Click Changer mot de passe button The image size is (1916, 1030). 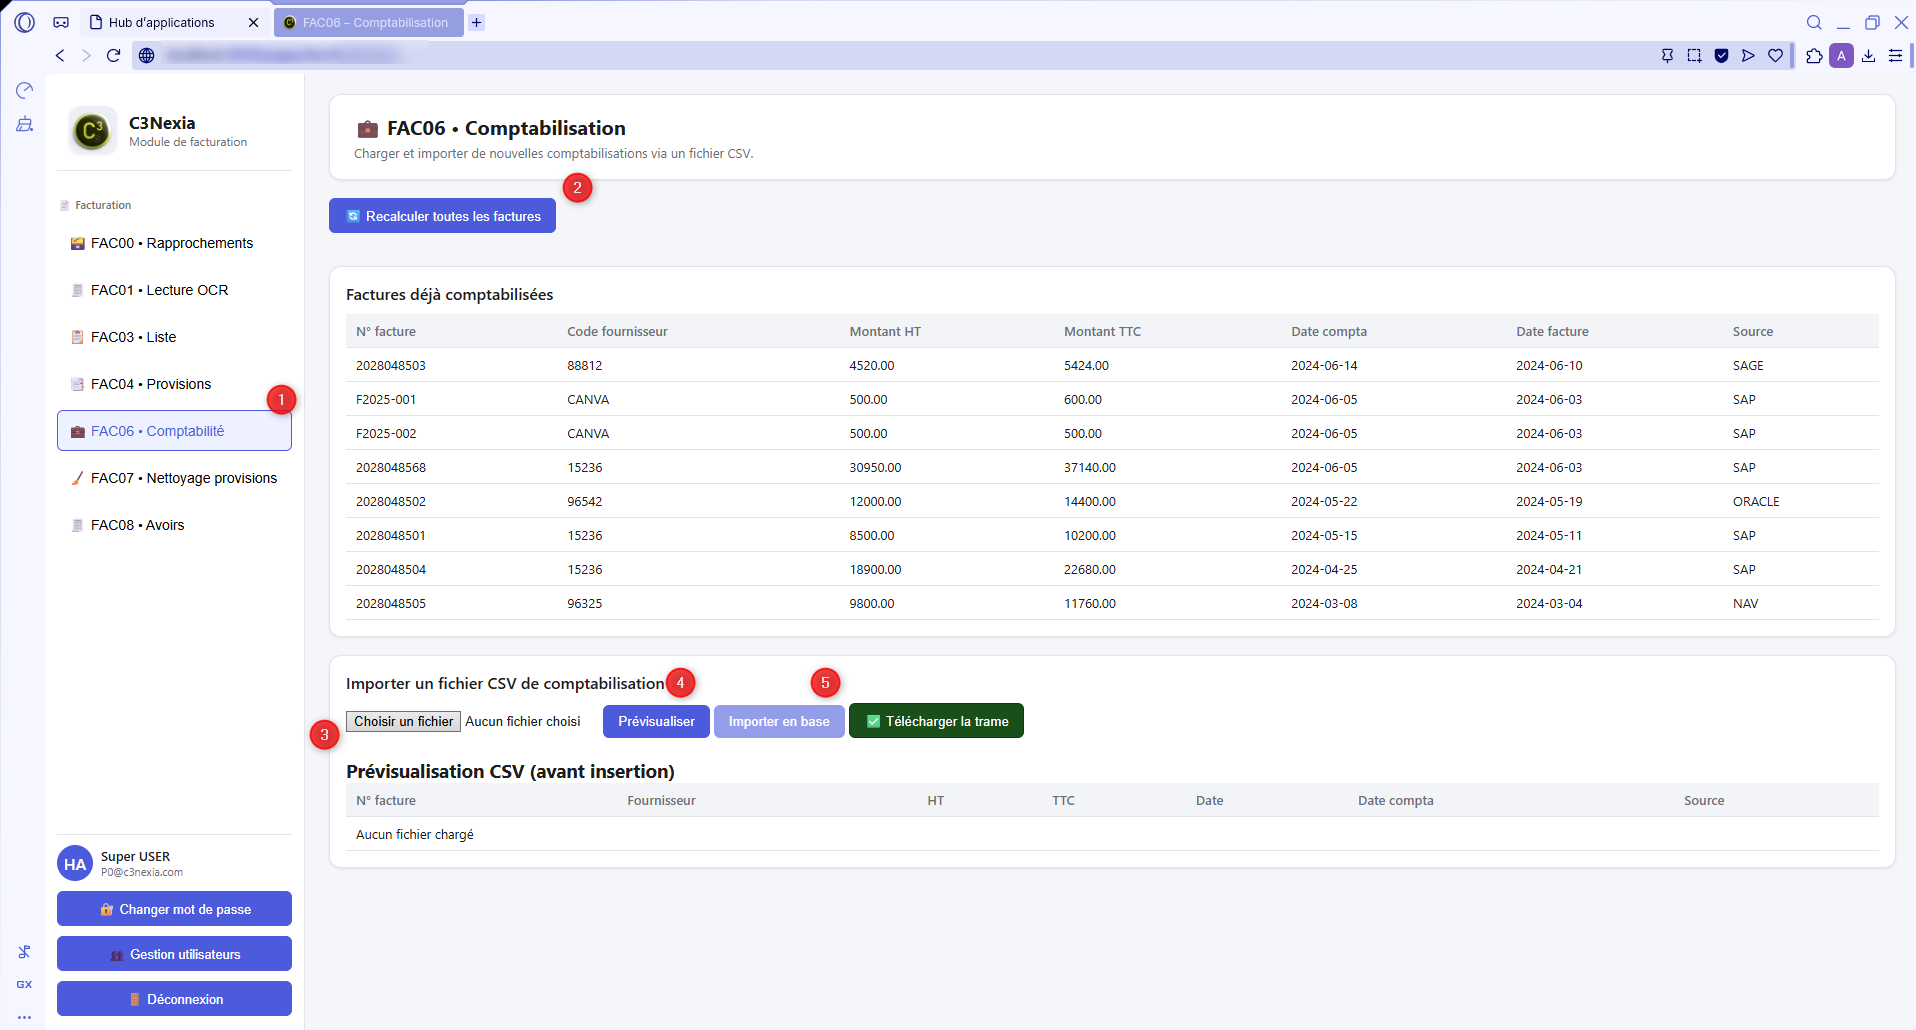tap(174, 909)
